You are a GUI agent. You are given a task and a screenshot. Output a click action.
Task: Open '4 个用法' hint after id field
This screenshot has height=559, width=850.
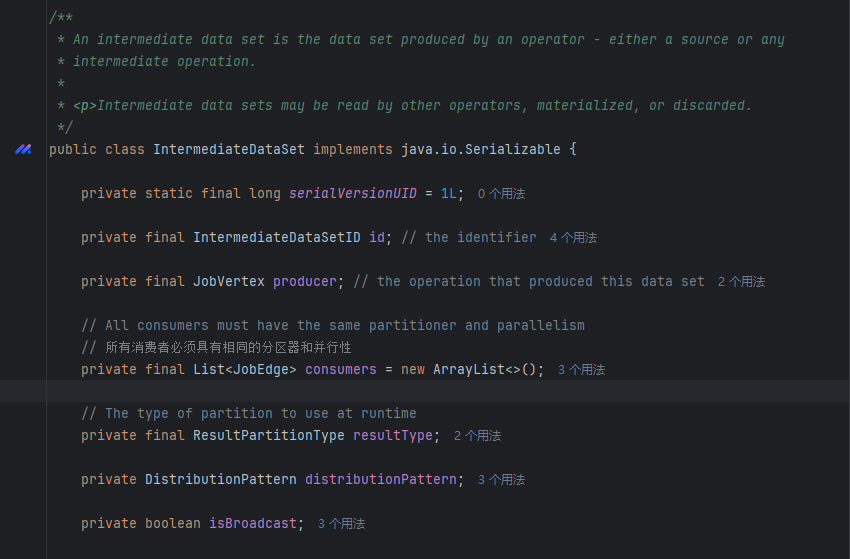(x=574, y=238)
